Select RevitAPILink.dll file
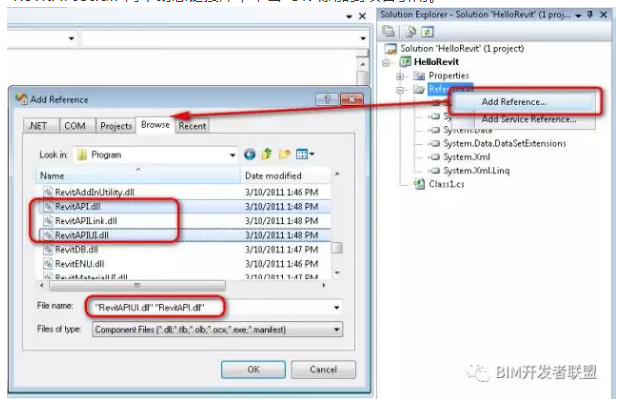624x401 pixels. [x=86, y=221]
